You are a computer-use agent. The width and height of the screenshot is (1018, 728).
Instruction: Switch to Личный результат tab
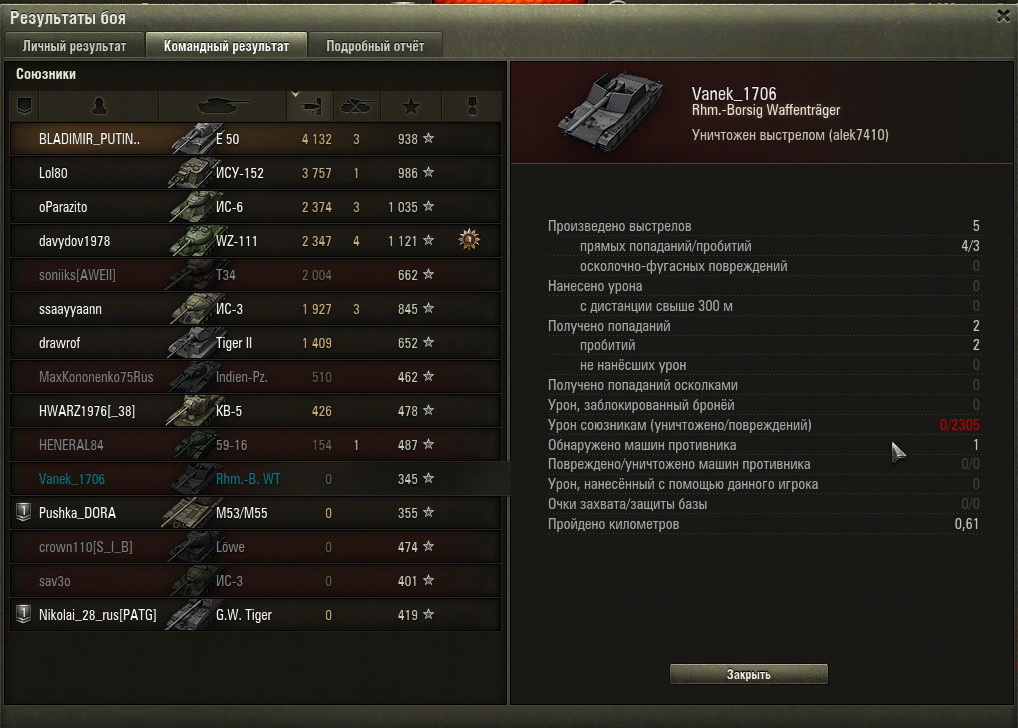[x=74, y=45]
